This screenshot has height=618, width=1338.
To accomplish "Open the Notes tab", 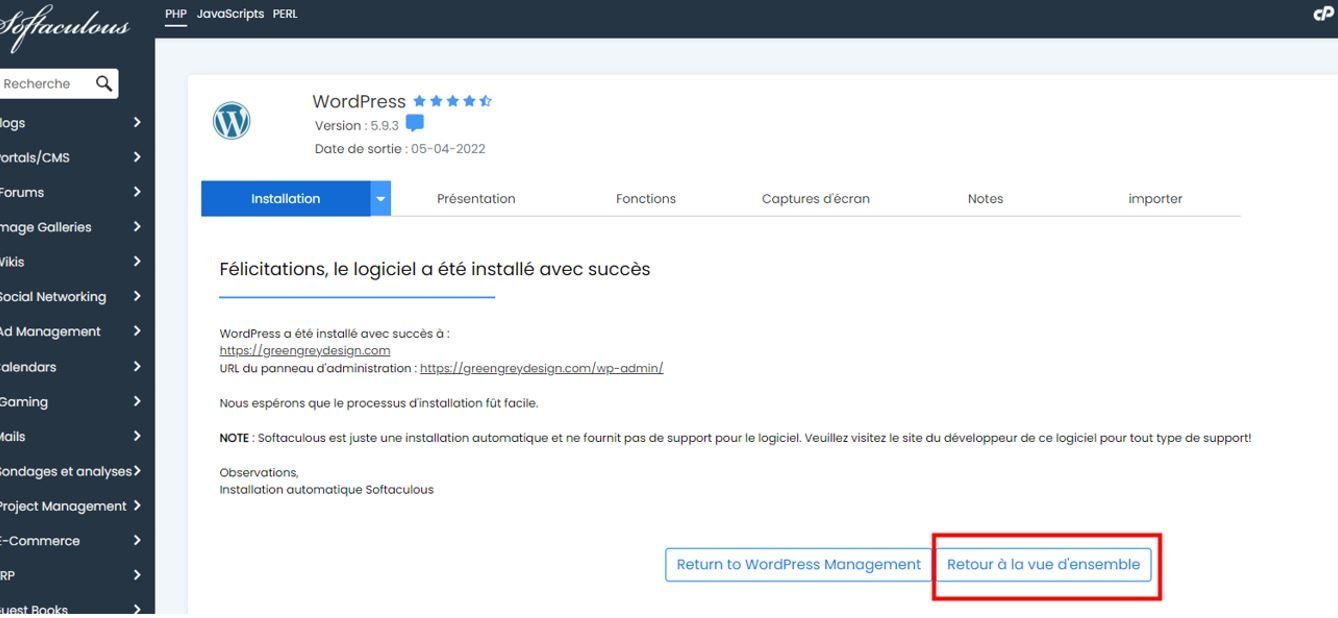I will [985, 198].
